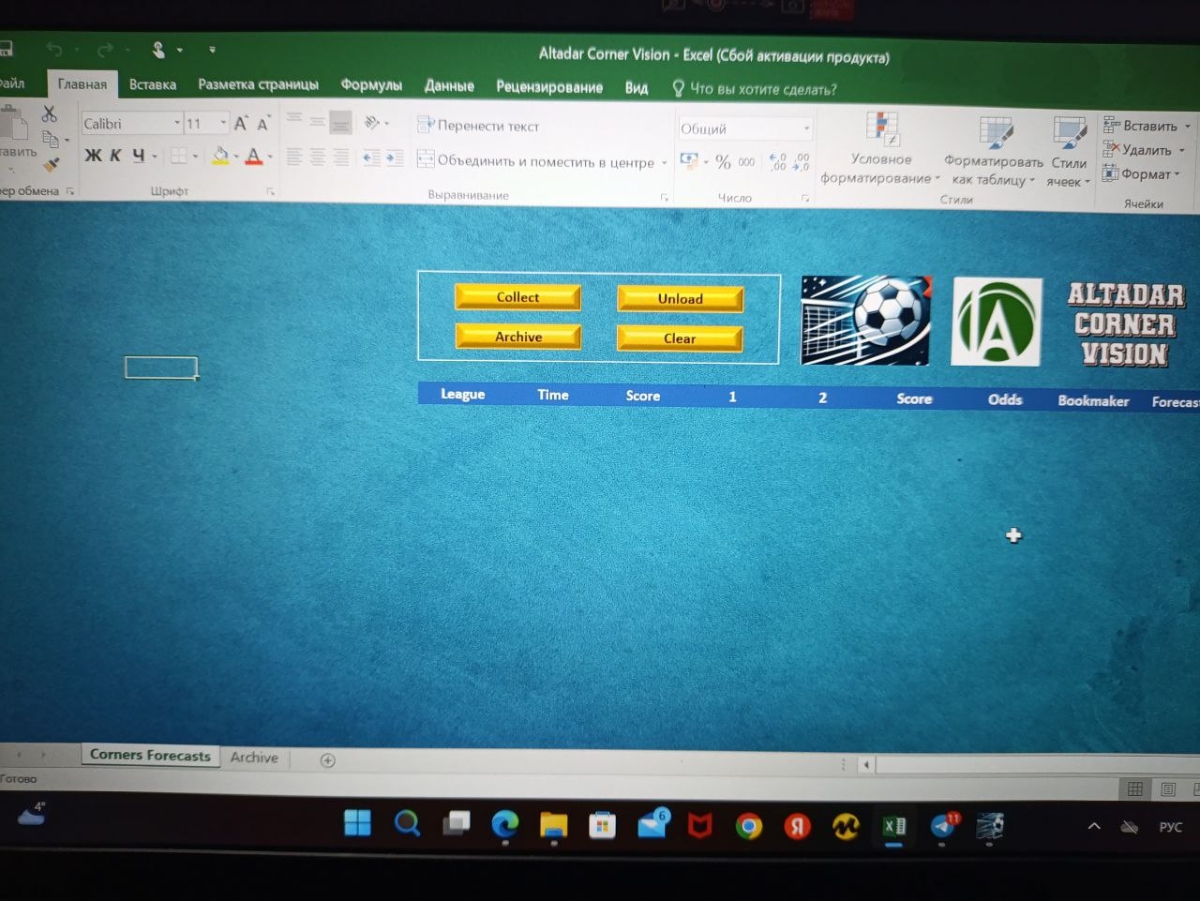The image size is (1200, 901).
Task: Click Объединить и поместить в центре
Action: (536, 161)
